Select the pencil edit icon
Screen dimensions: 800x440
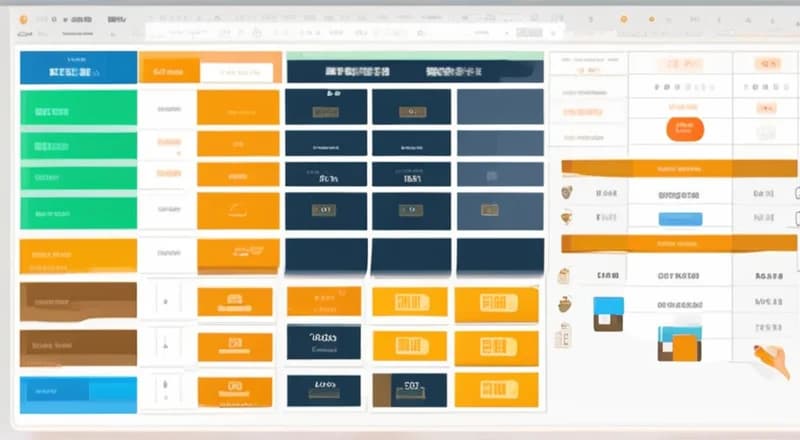click(x=764, y=354)
